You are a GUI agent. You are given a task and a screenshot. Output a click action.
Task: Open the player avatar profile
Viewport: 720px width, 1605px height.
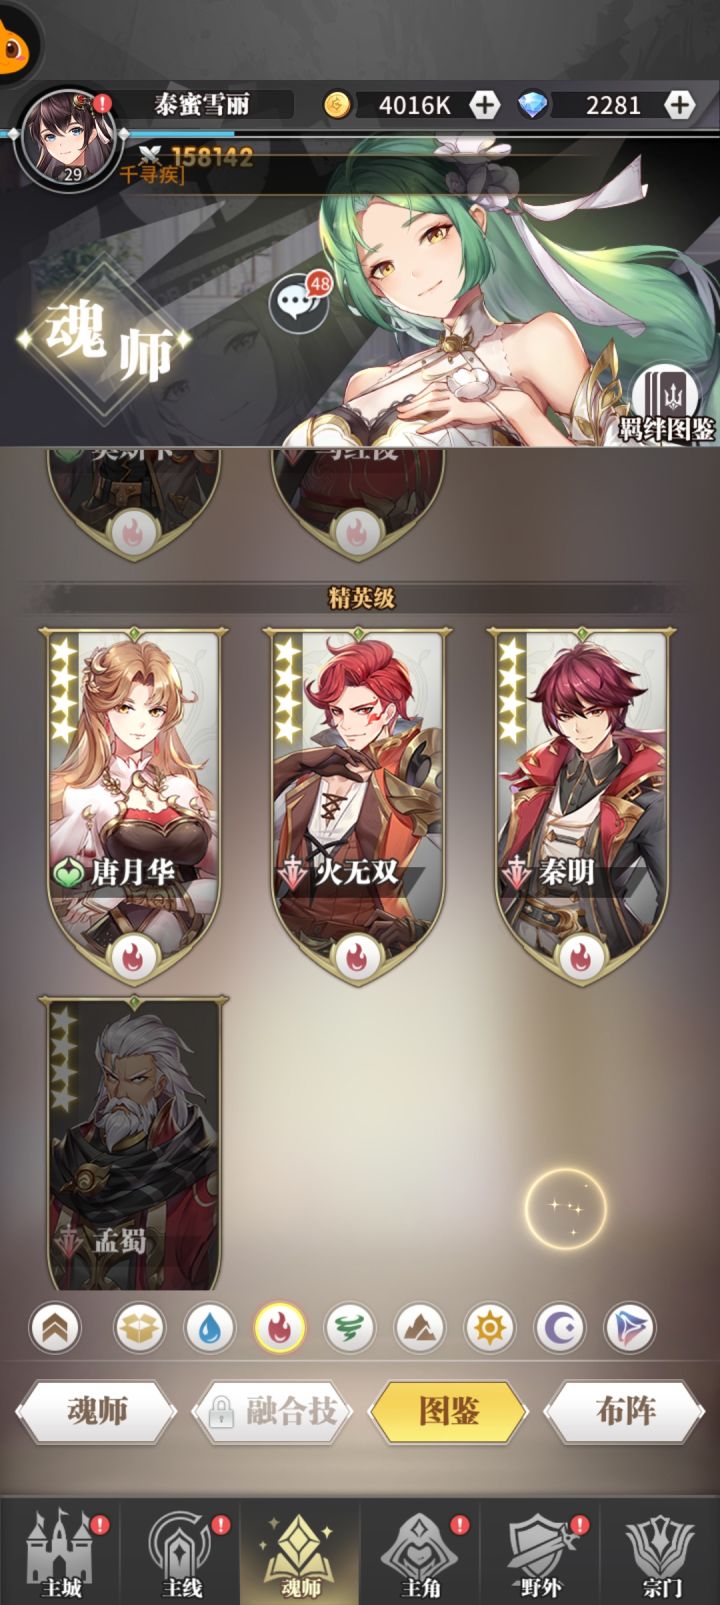[x=70, y=138]
